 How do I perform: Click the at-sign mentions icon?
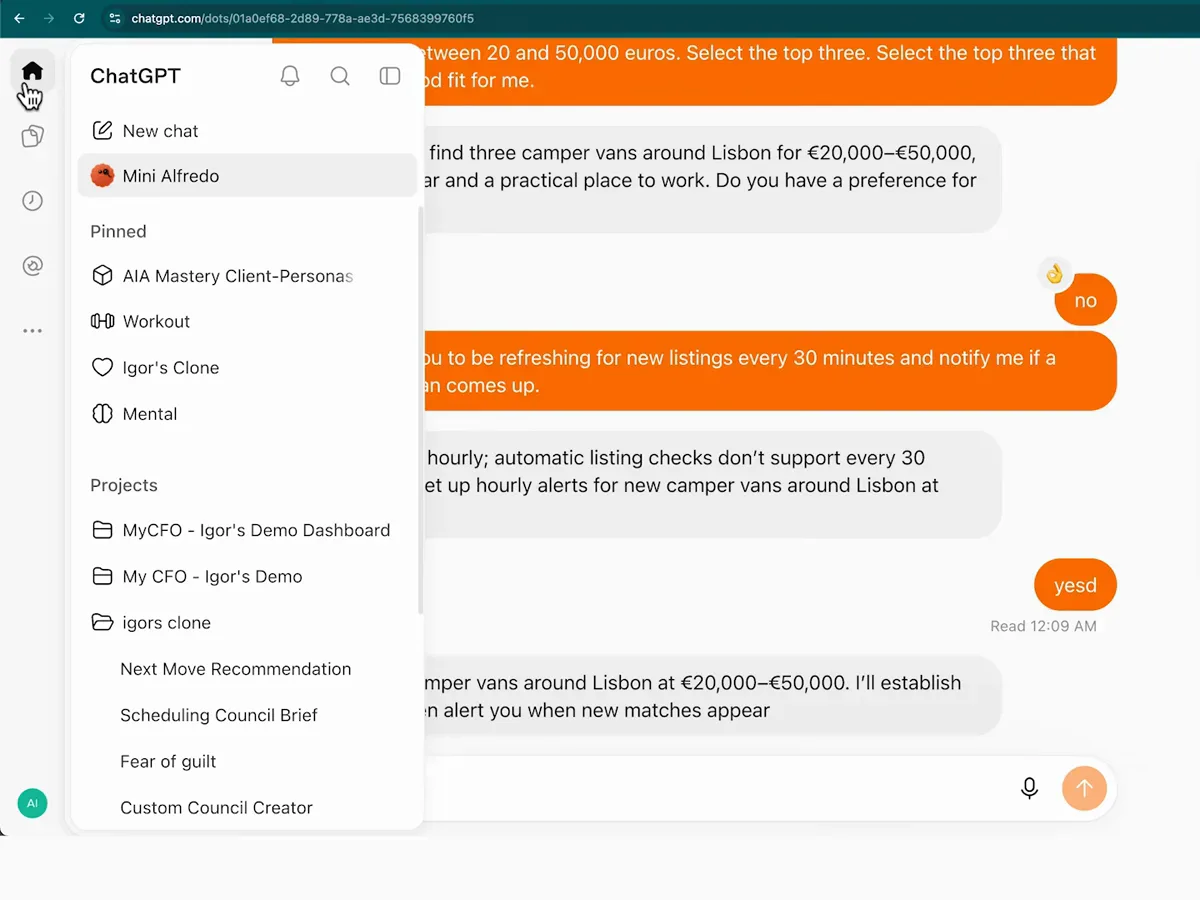pos(32,266)
